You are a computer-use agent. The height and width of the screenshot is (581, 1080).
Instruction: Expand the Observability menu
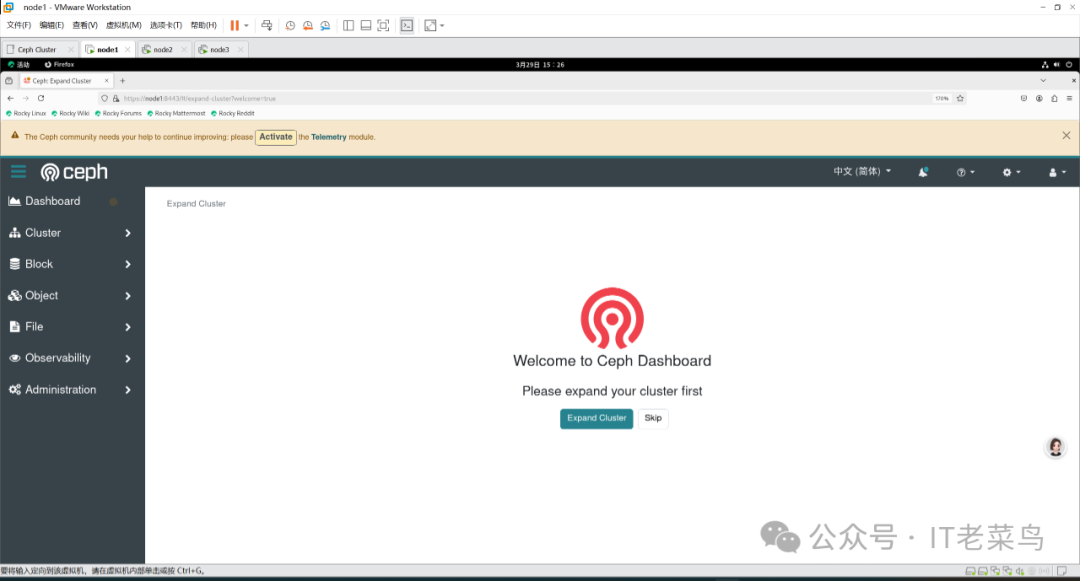[x=72, y=358]
